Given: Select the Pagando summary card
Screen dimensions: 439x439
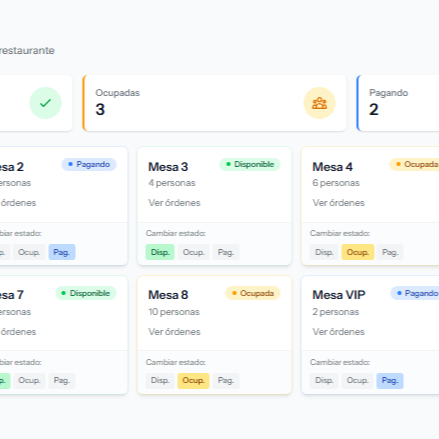Looking at the screenshot, I should [398, 103].
